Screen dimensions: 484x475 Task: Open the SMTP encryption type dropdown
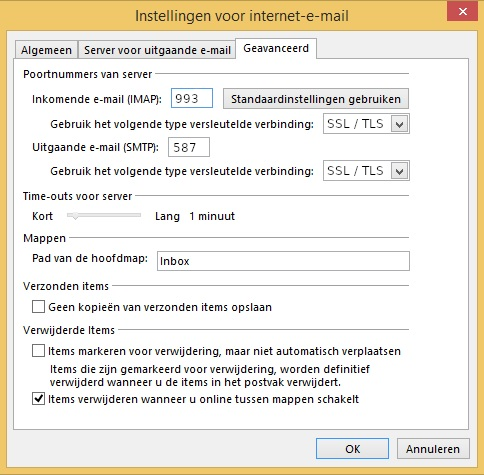366,171
